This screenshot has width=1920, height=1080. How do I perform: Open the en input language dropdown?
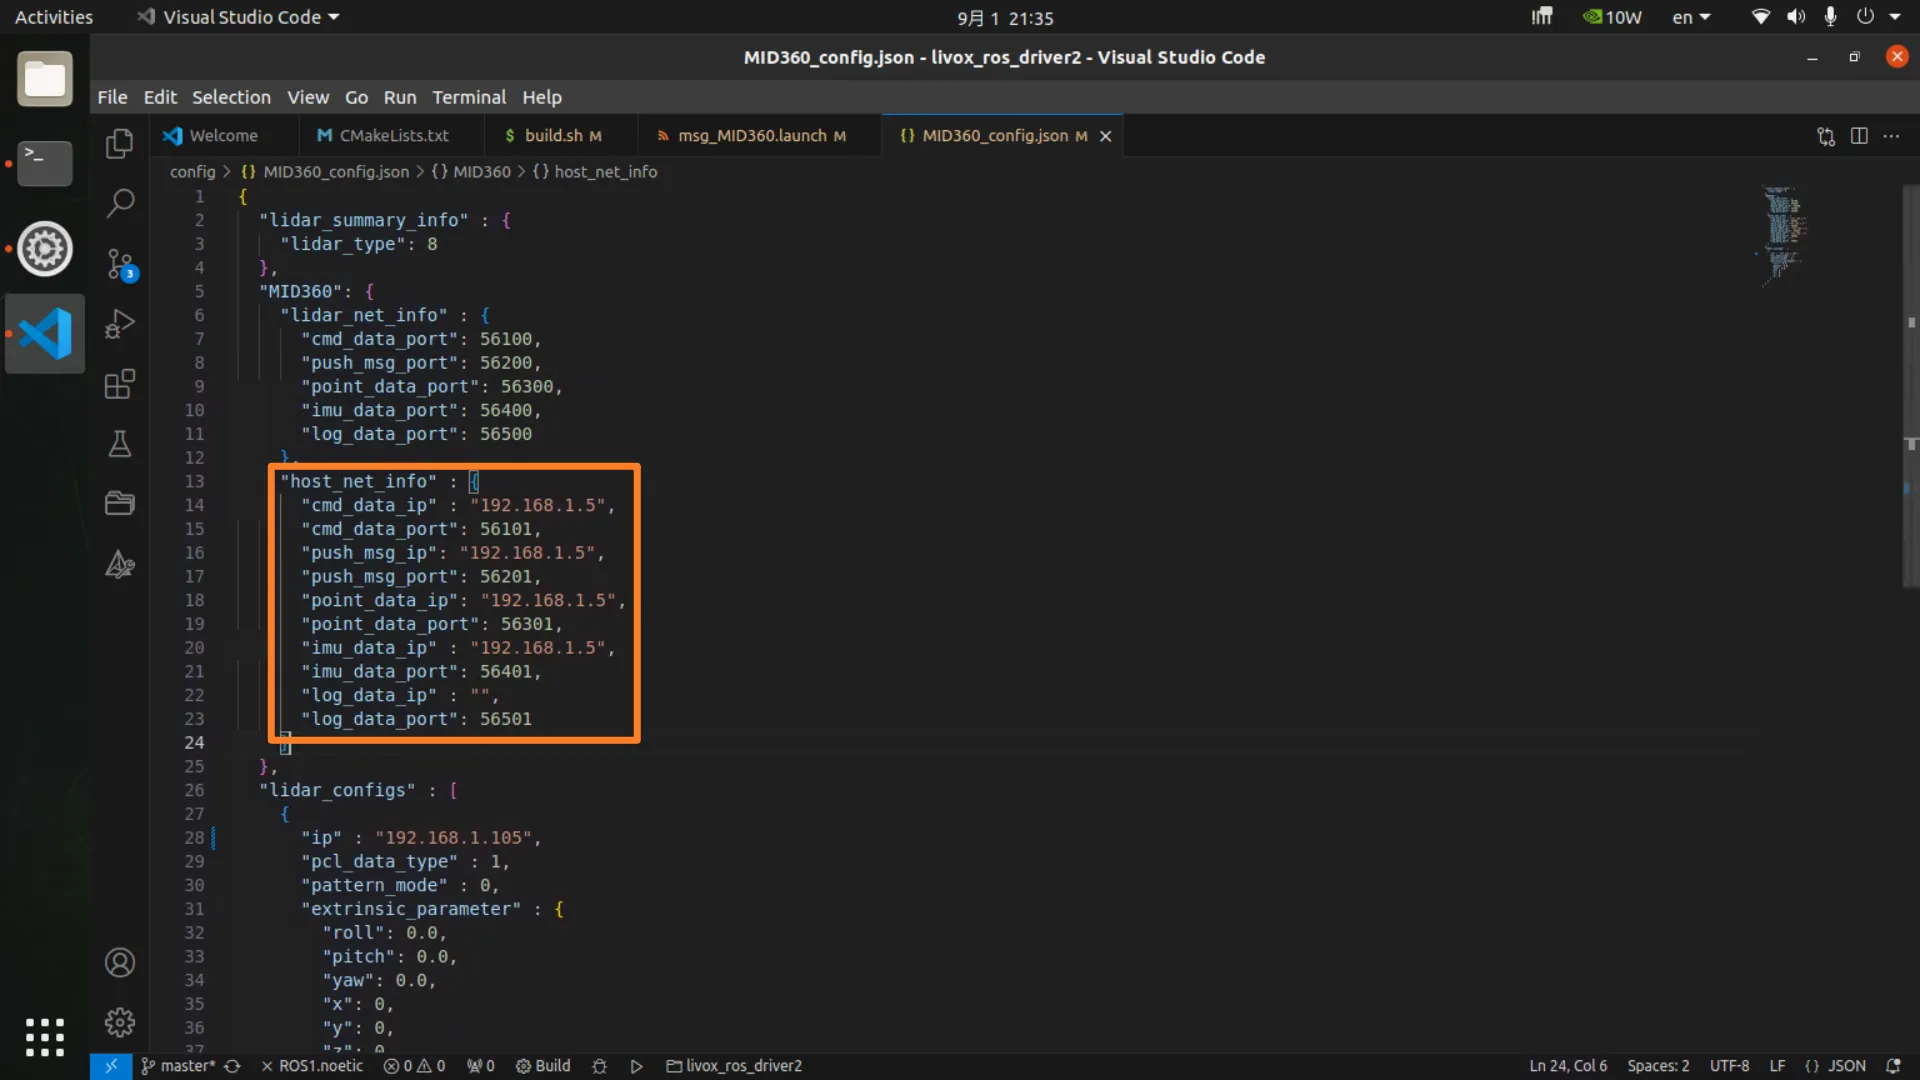click(x=1691, y=17)
